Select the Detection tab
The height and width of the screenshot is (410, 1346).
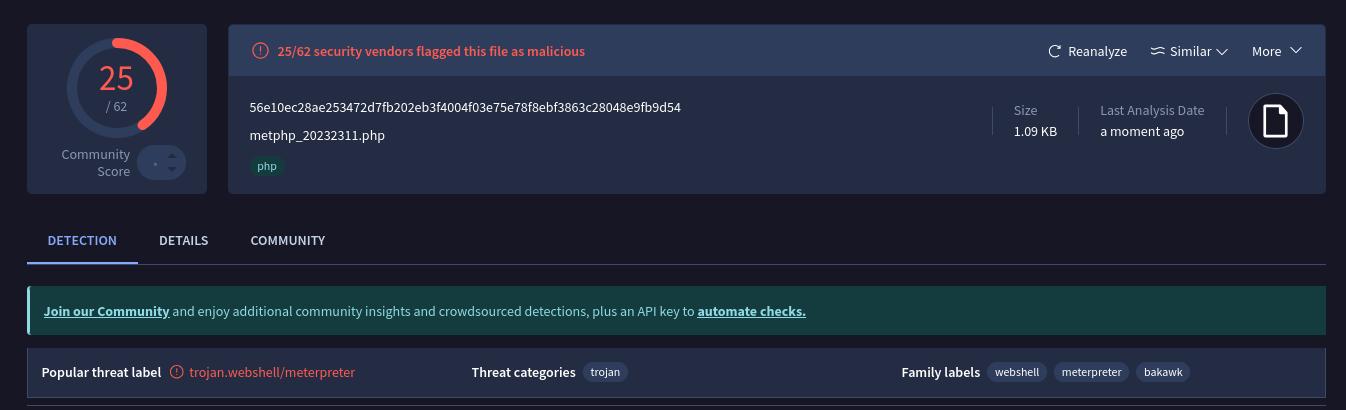[82, 241]
